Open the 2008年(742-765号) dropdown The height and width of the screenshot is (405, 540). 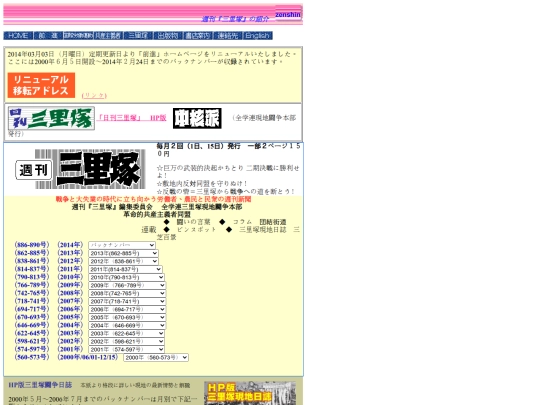click(x=127, y=293)
